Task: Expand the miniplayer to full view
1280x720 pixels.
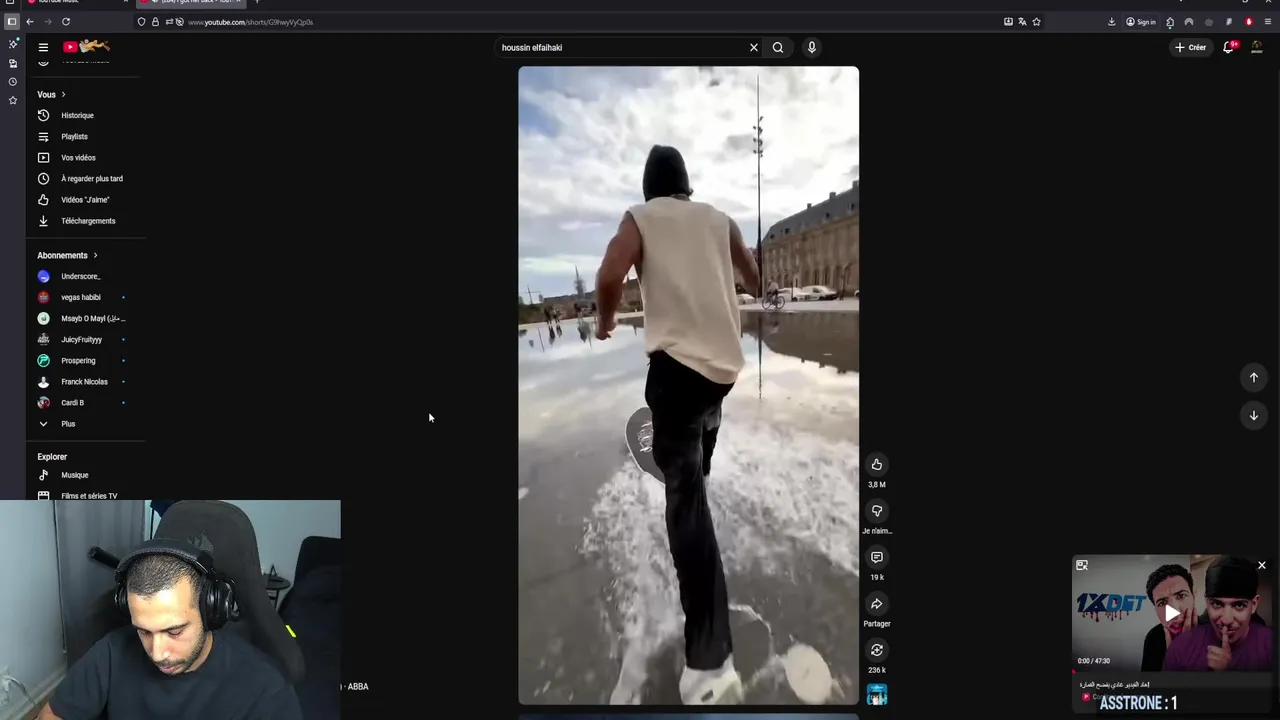Action: (1081, 565)
